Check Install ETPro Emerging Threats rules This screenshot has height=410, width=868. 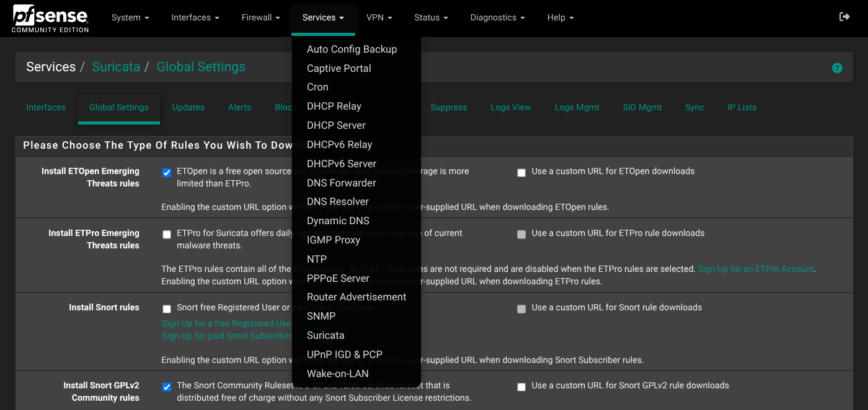pos(167,235)
